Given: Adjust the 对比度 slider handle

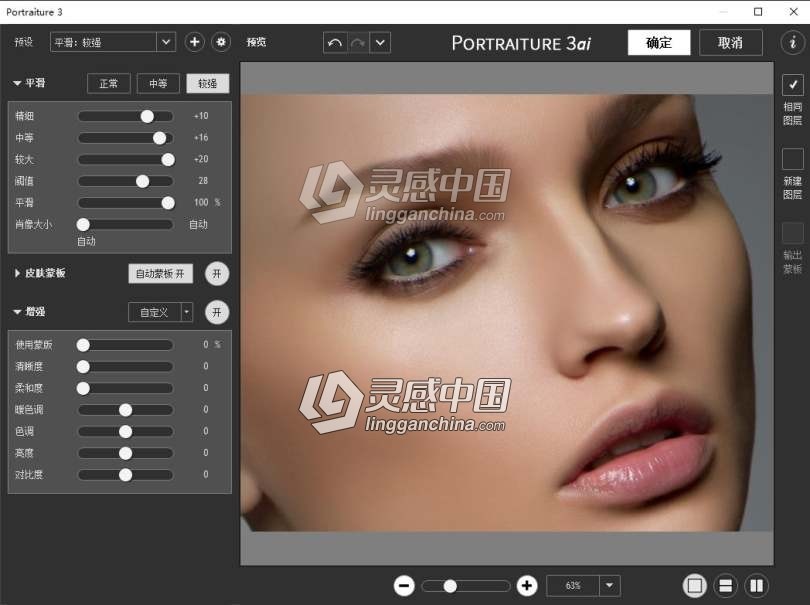Looking at the screenshot, I should (126, 475).
